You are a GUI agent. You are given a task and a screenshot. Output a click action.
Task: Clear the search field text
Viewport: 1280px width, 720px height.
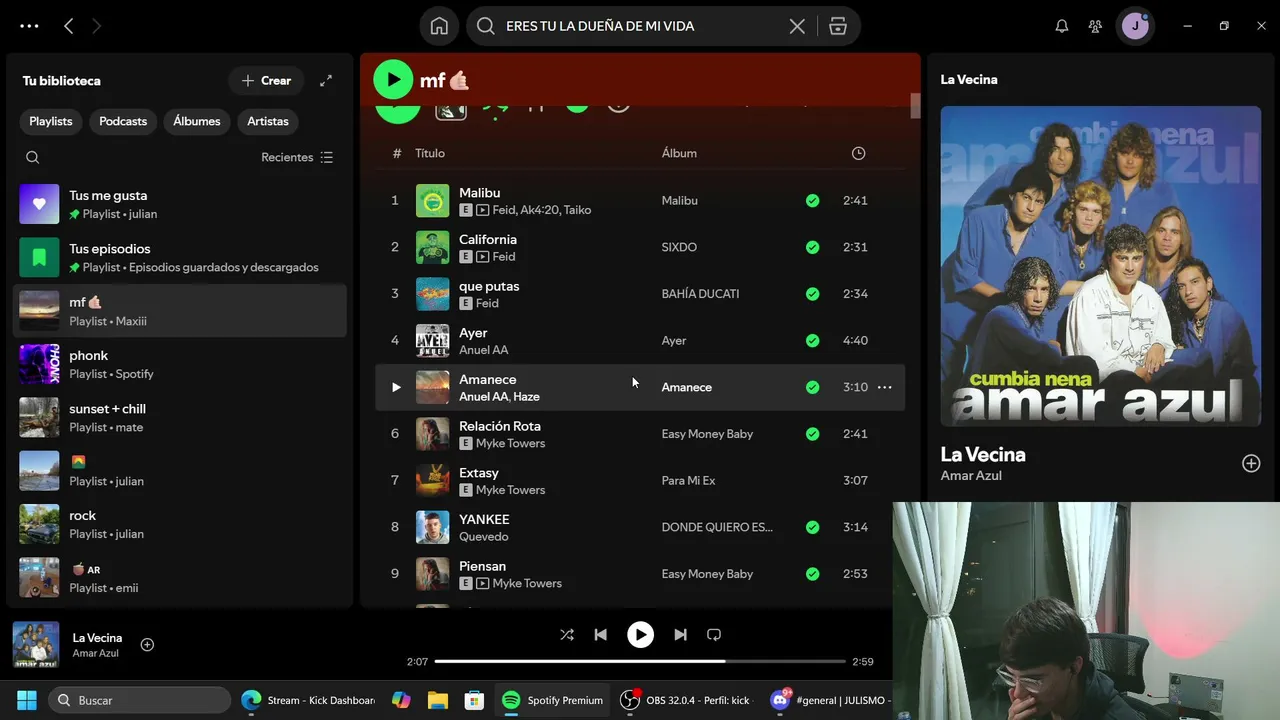click(797, 26)
